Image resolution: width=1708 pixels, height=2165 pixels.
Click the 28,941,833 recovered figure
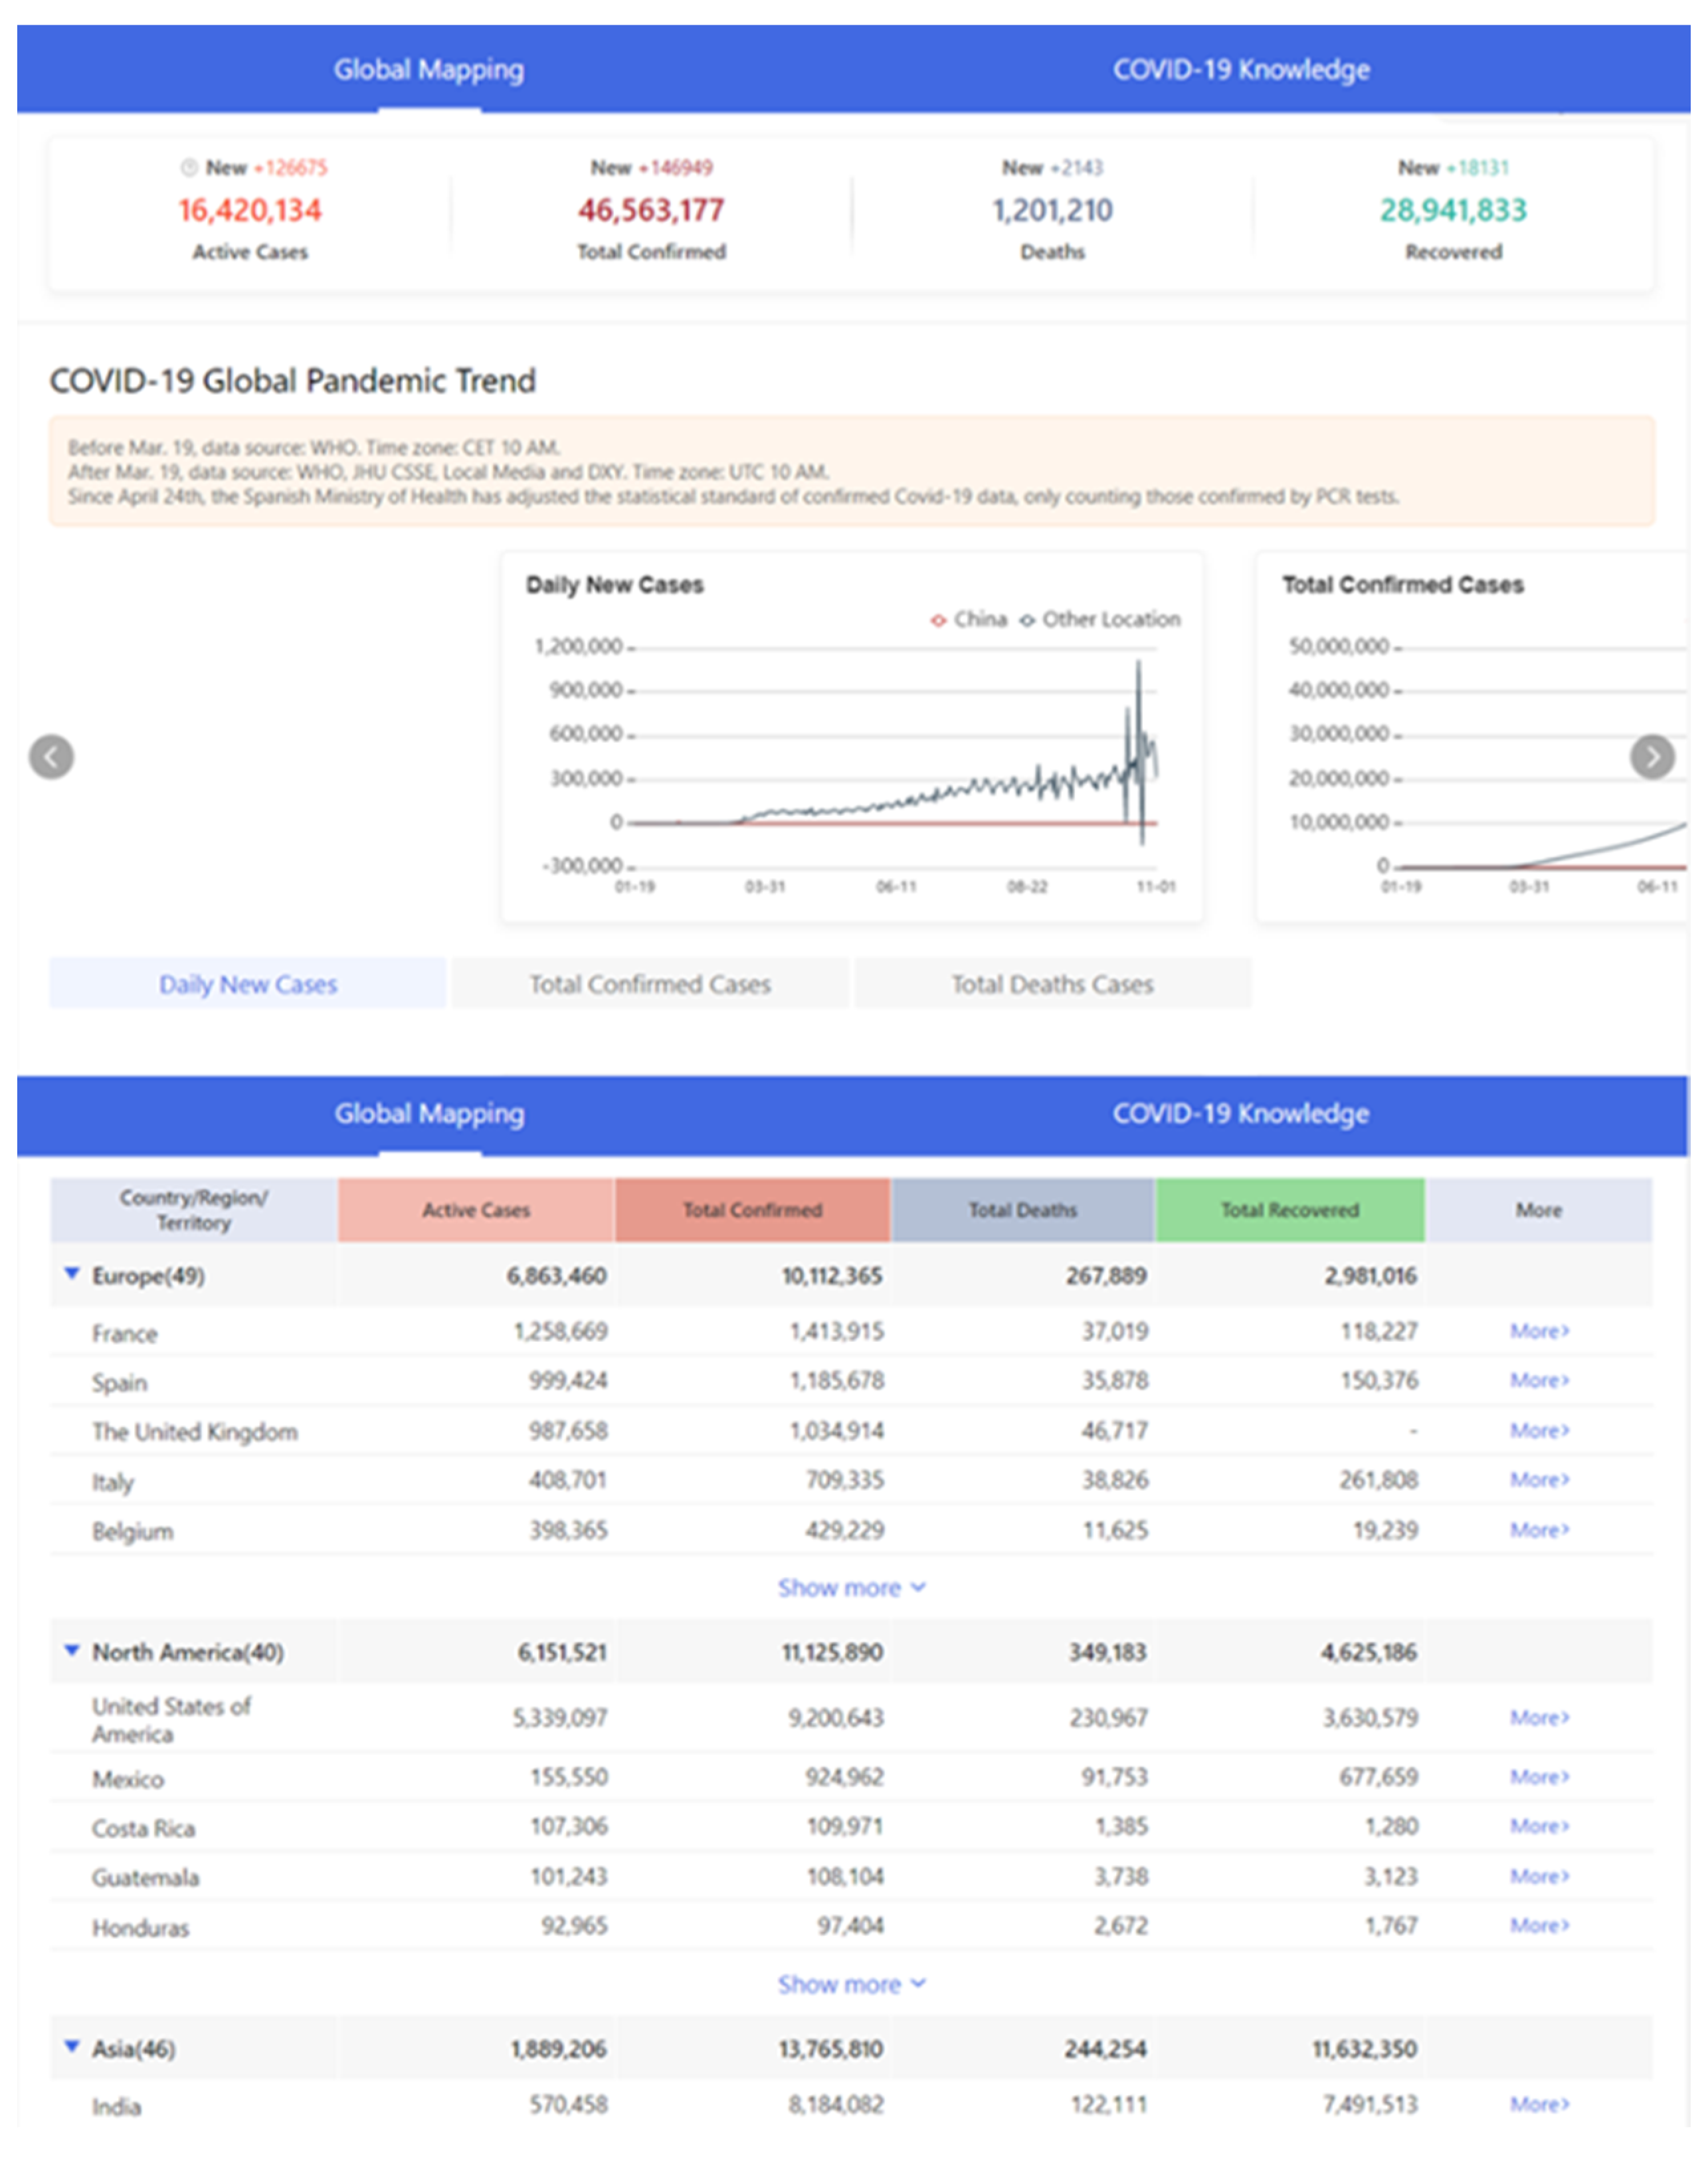pyautogui.click(x=1454, y=210)
